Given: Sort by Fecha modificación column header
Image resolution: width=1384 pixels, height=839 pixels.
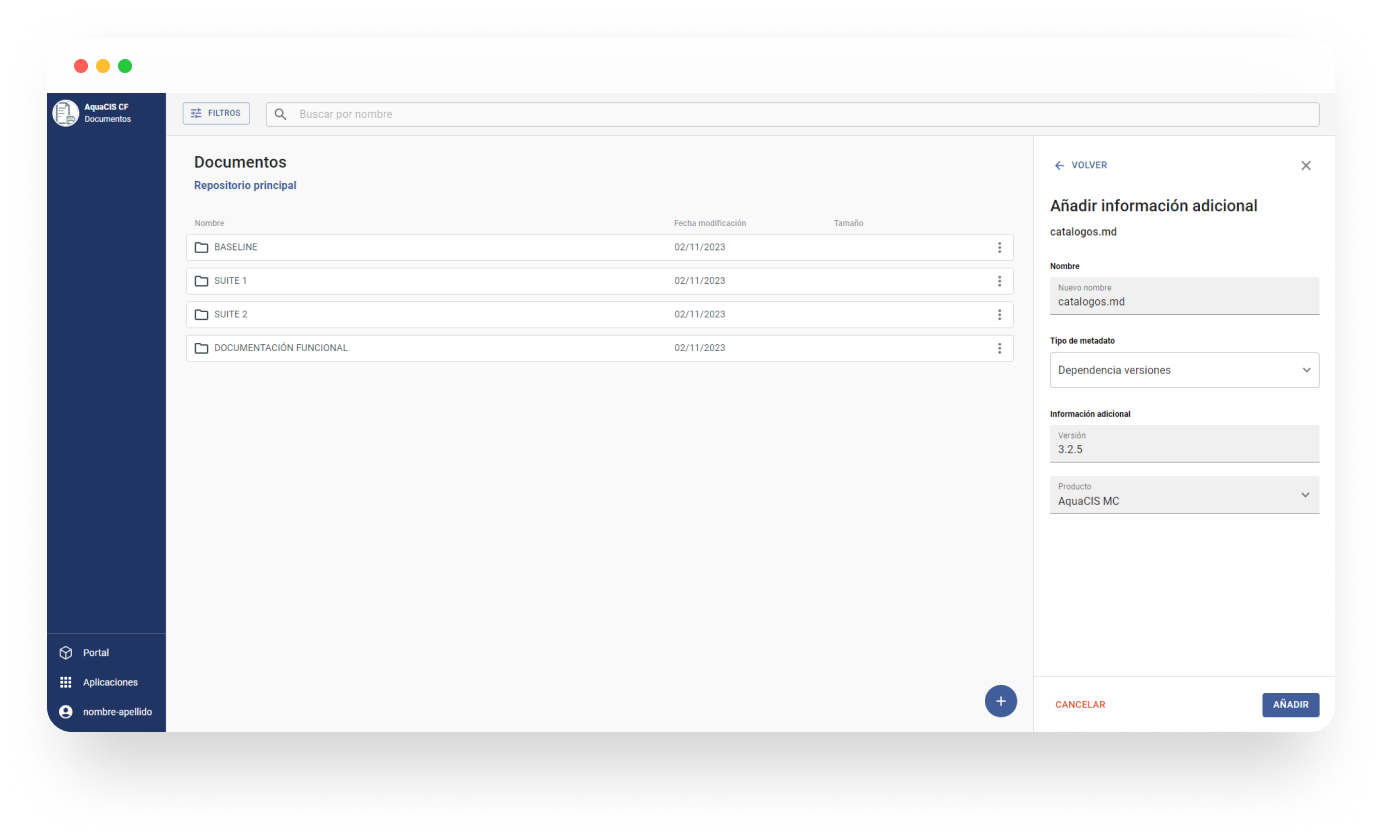Looking at the screenshot, I should 710,223.
